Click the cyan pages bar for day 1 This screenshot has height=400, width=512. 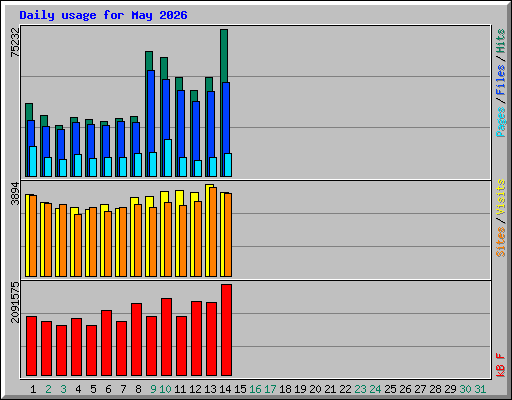pyautogui.click(x=33, y=161)
